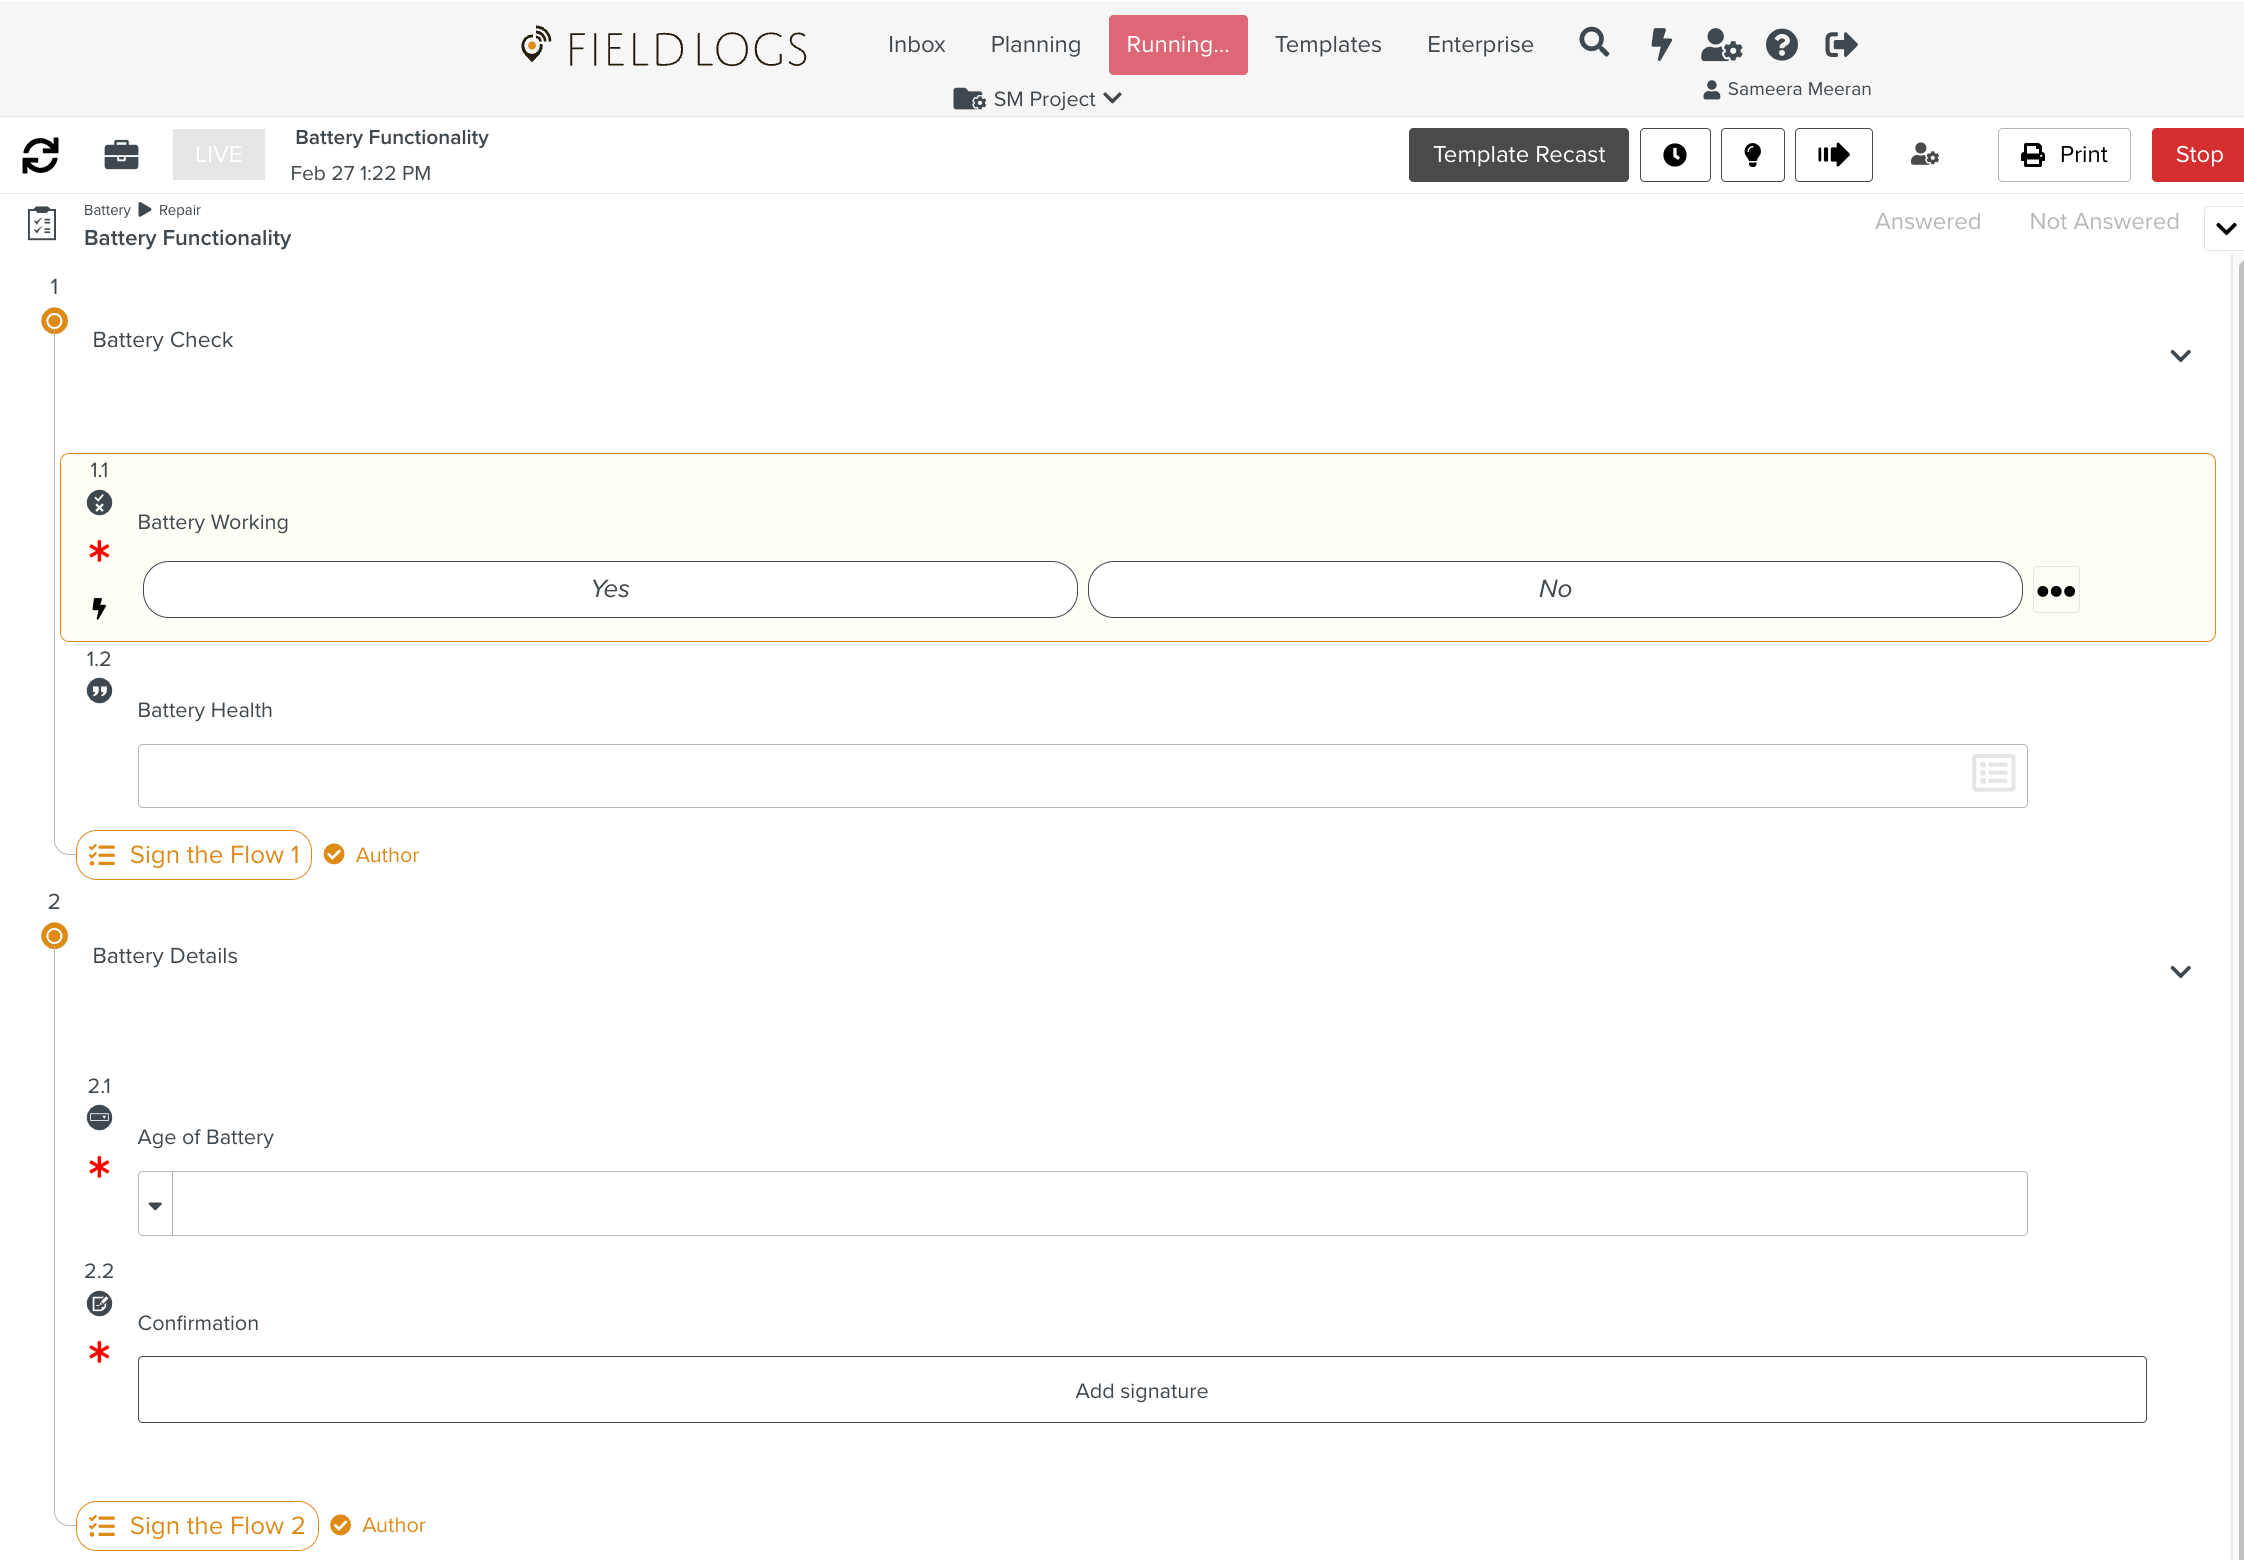
Task: Click the SM Project folder icon
Action: [969, 99]
